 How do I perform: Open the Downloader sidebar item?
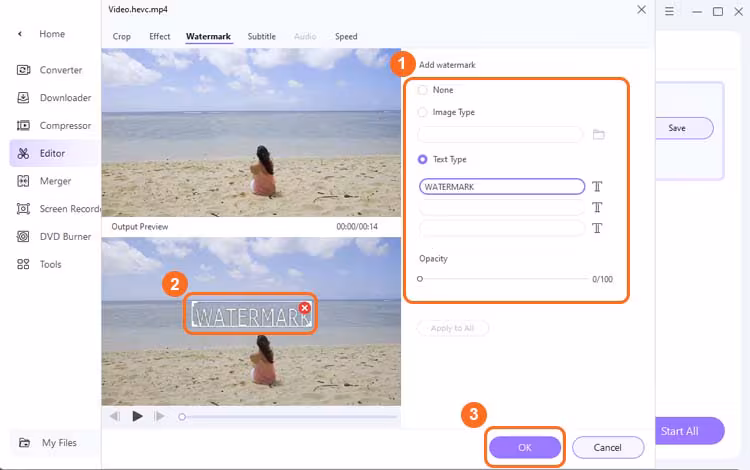(54, 98)
